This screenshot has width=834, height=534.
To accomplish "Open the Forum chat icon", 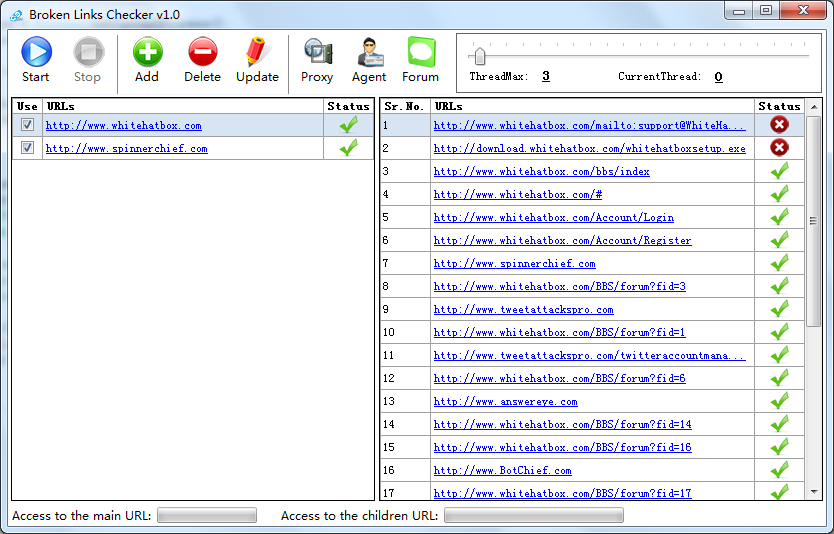I will (x=421, y=52).
